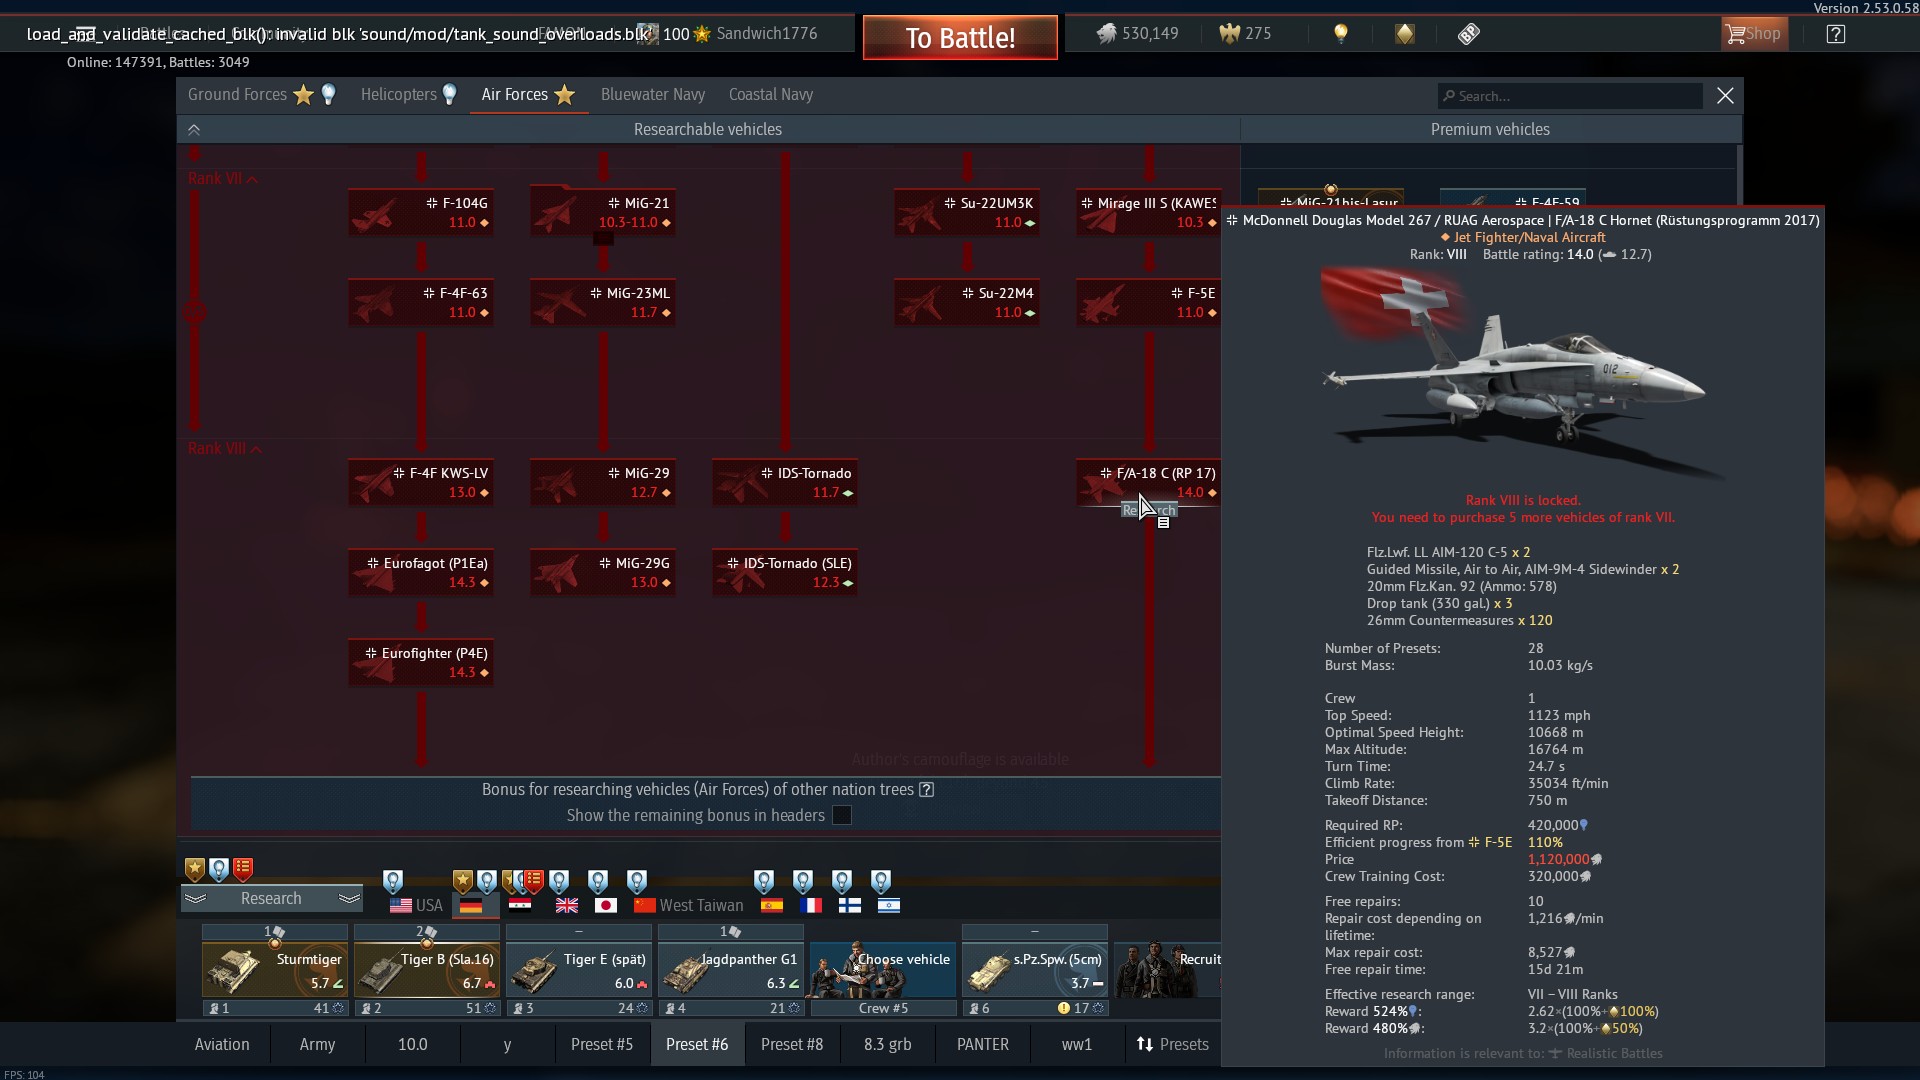Select the Japan flag nation icon
1920x1080 pixels.
pos(605,905)
